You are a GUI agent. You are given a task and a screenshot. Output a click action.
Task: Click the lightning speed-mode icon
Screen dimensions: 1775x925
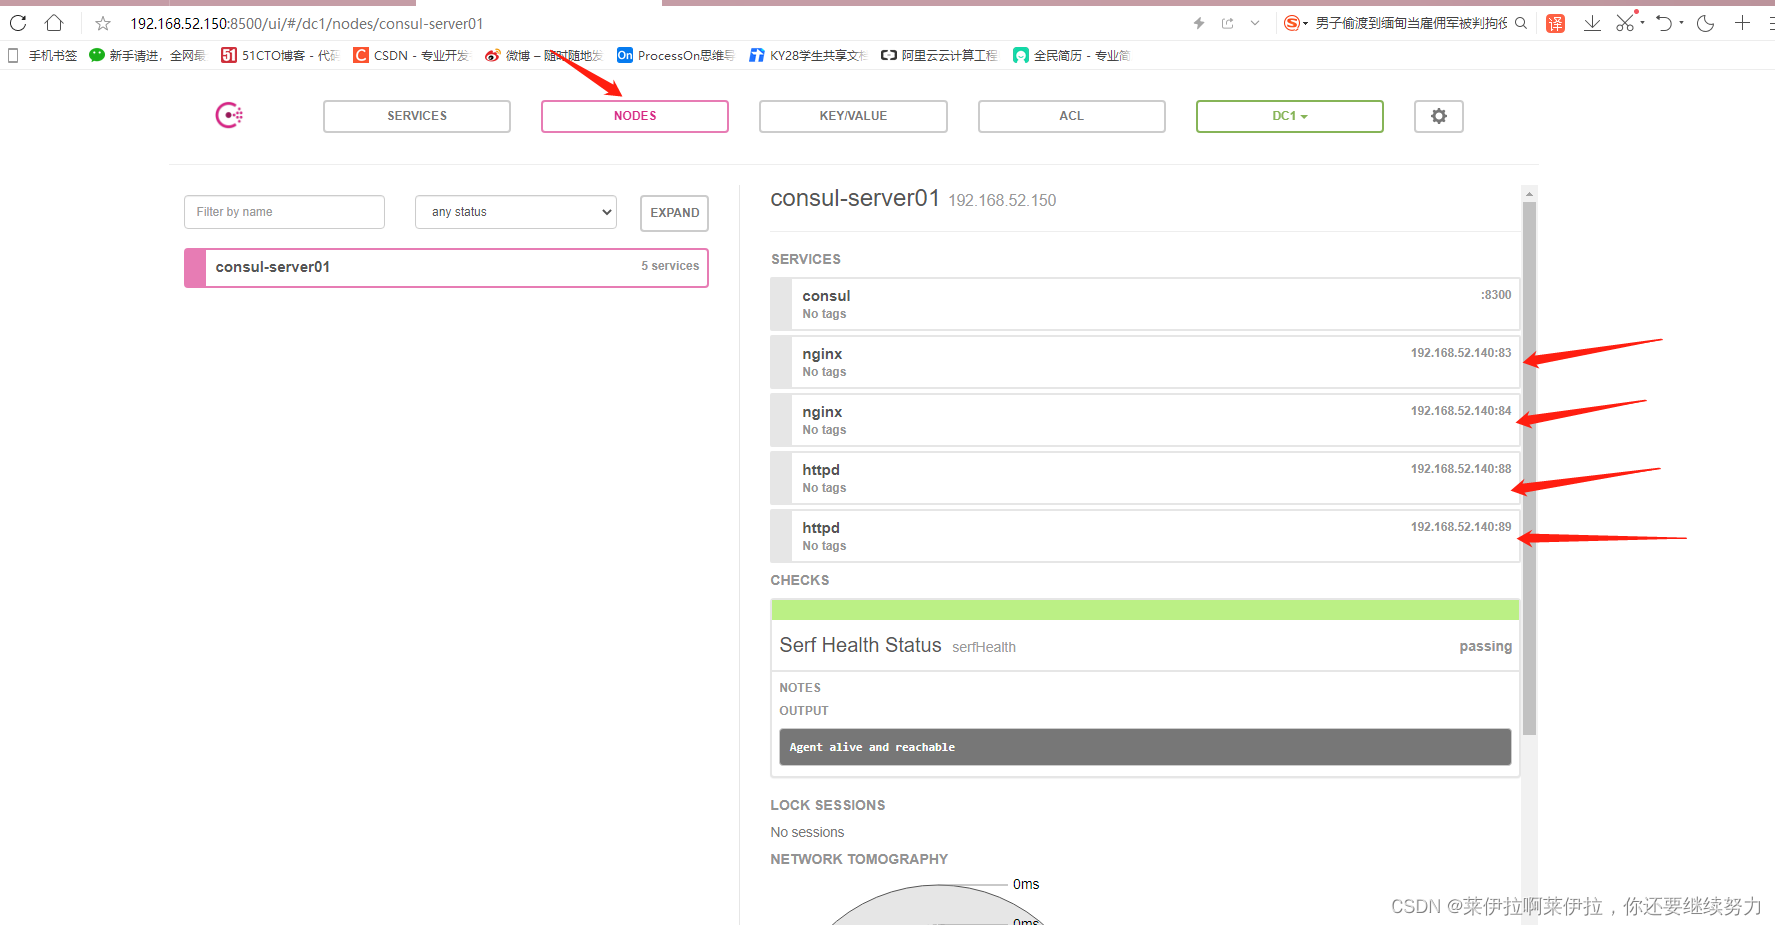pos(1199,23)
